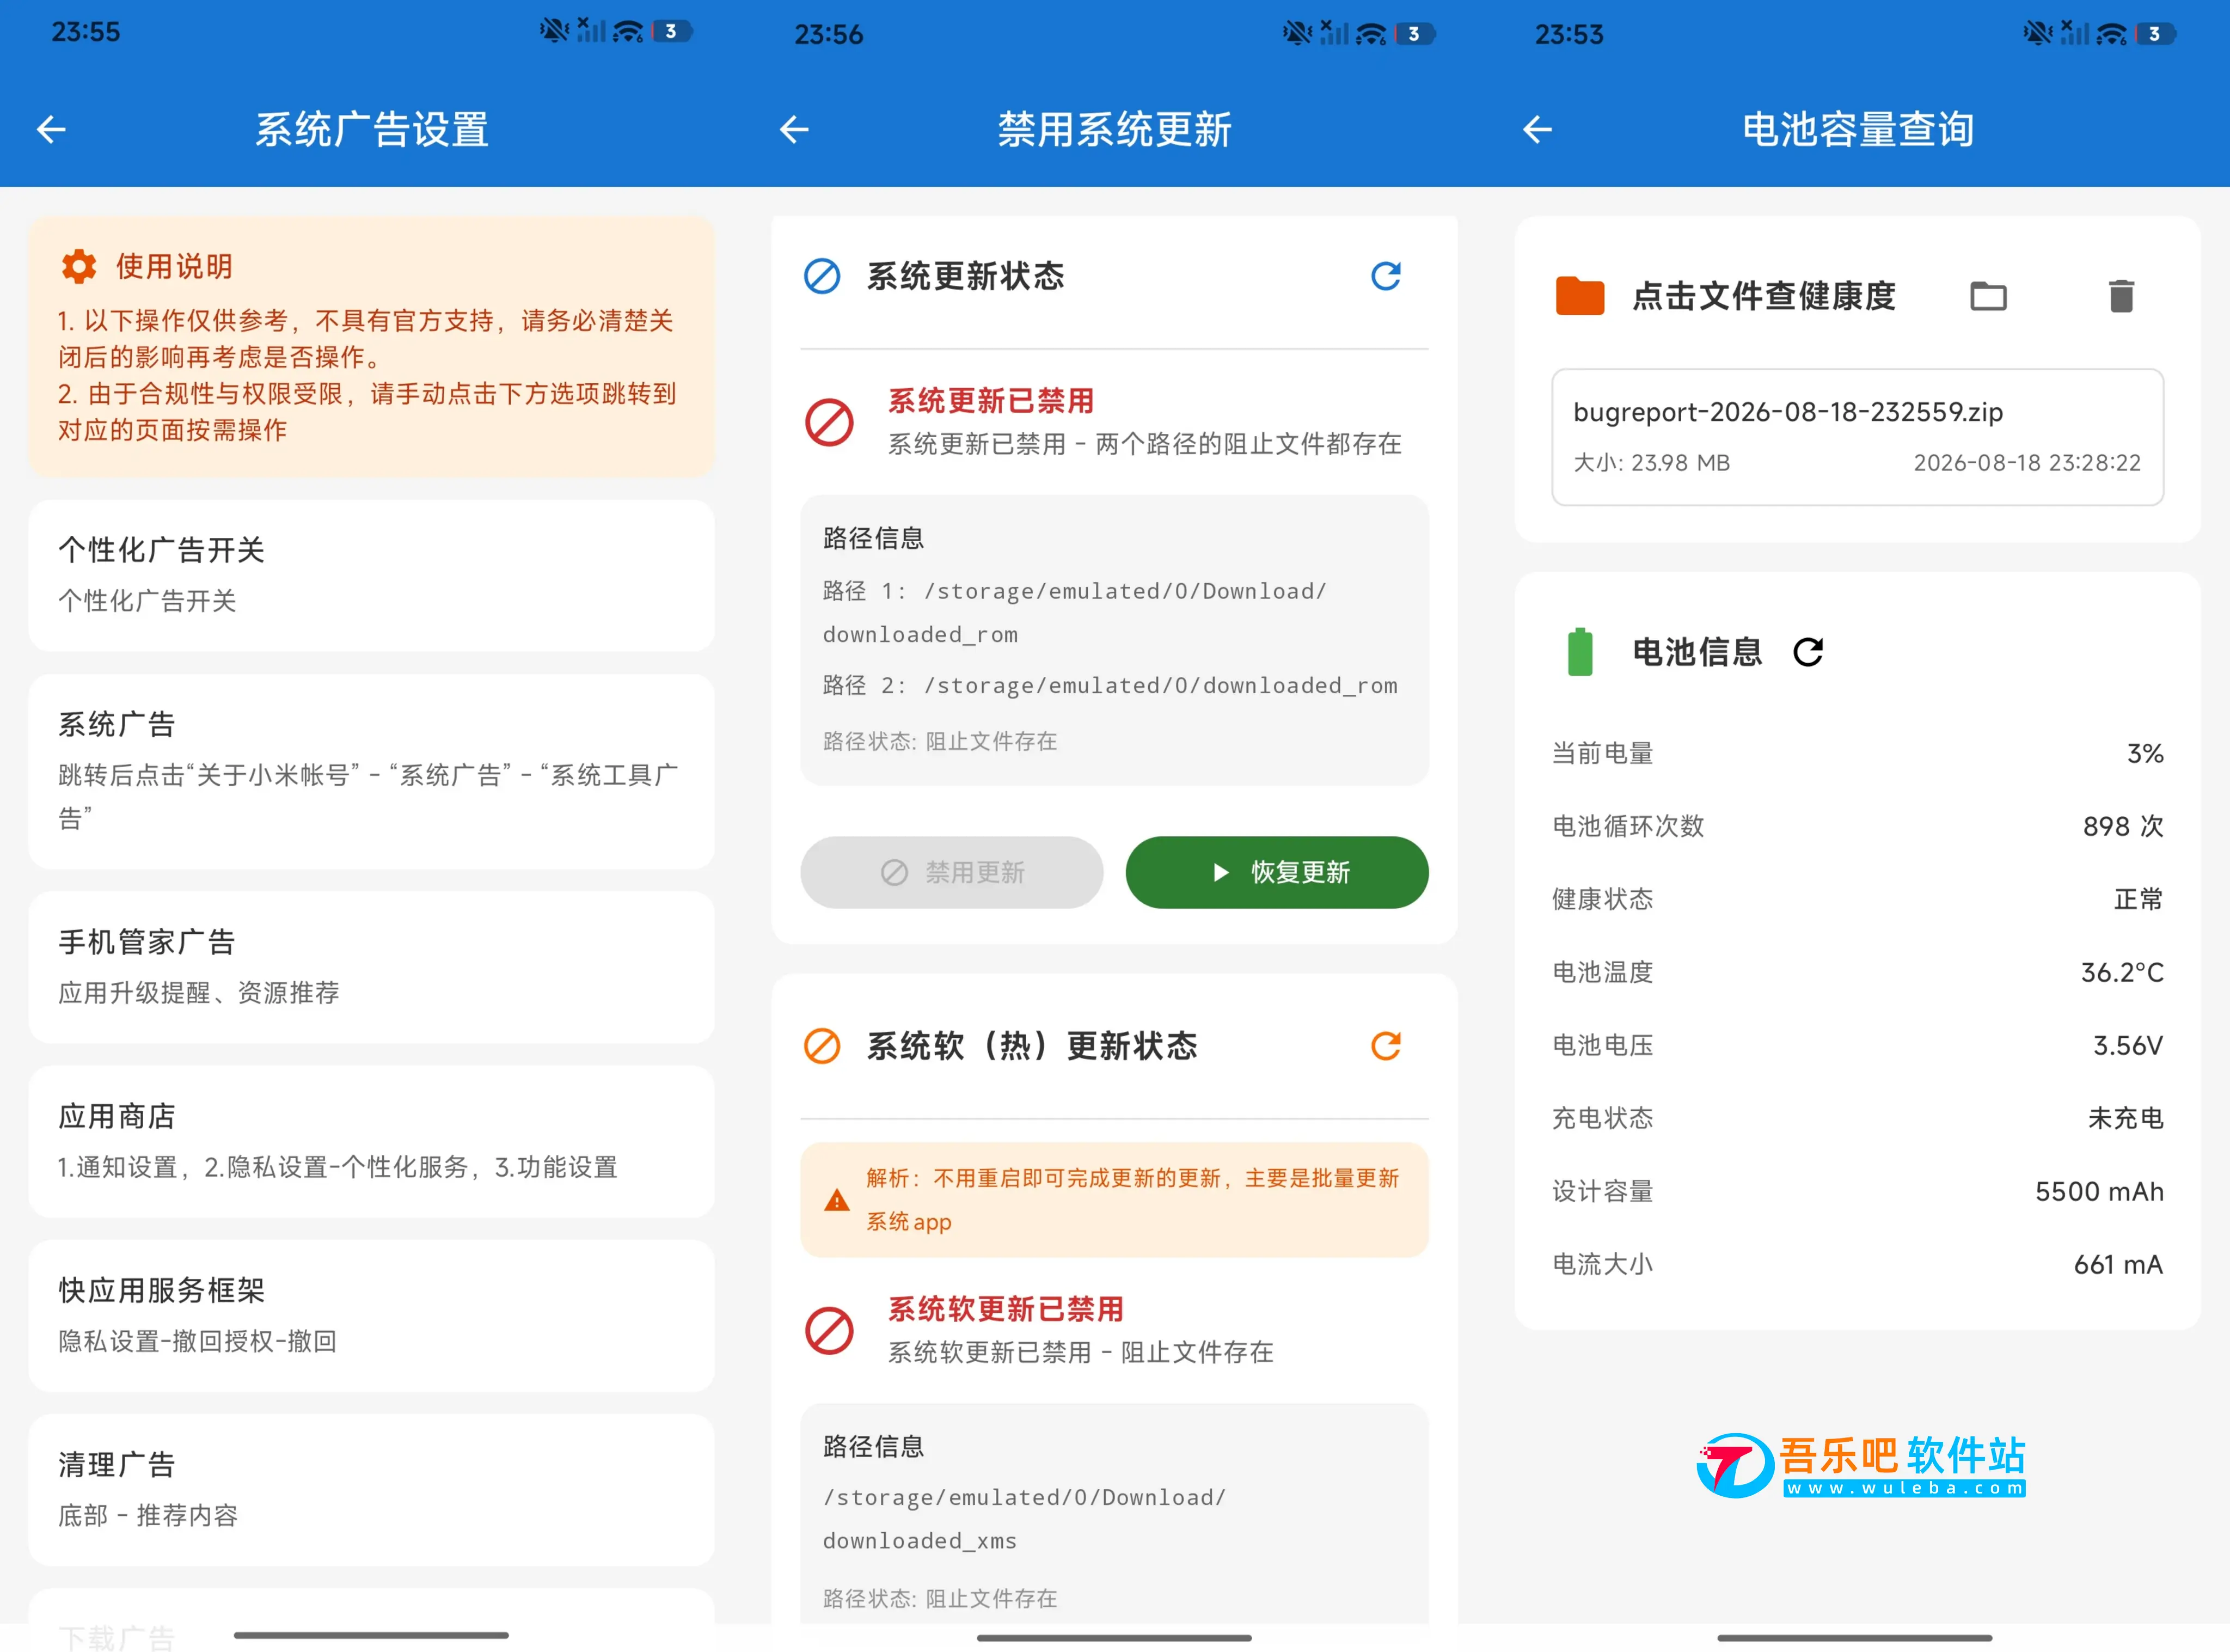
Task: Click the 使用说明 heading
Action: (174, 266)
